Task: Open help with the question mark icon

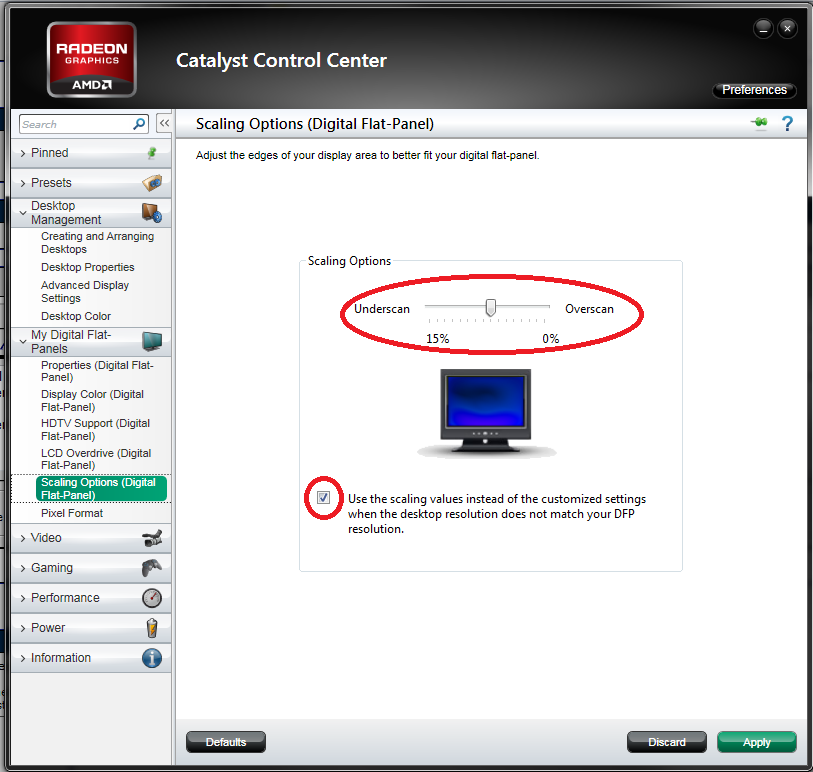Action: point(787,123)
